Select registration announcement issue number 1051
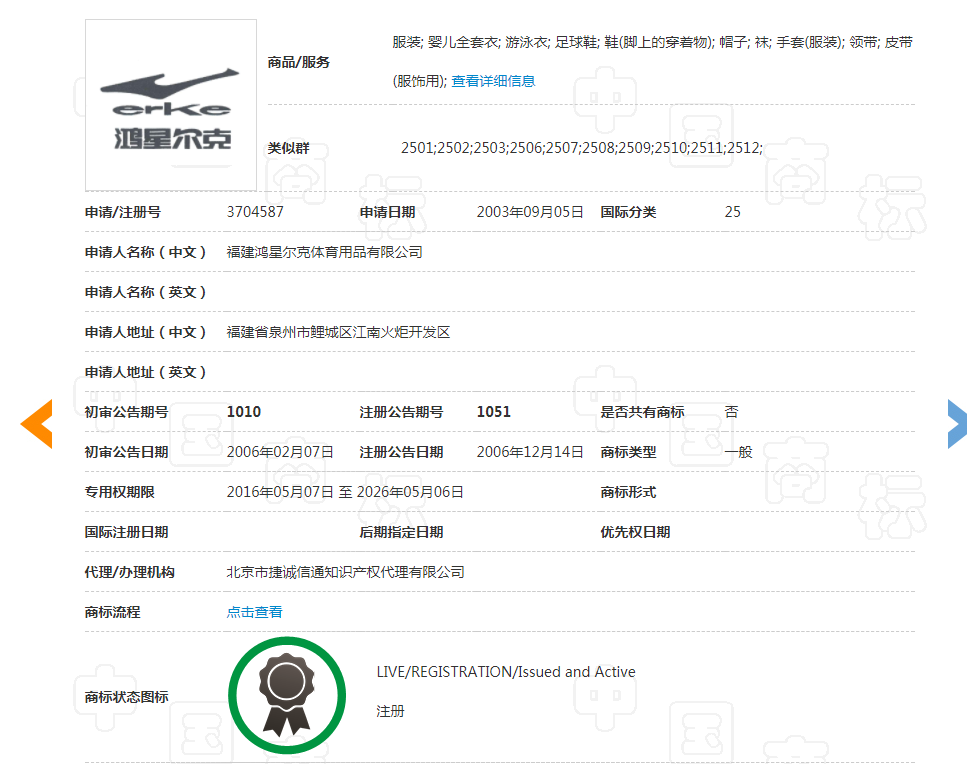The width and height of the screenshot is (967, 764). (x=493, y=411)
